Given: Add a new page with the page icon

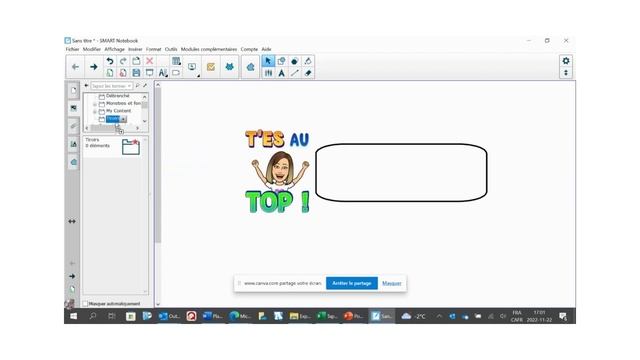Looking at the screenshot, I should (110, 73).
